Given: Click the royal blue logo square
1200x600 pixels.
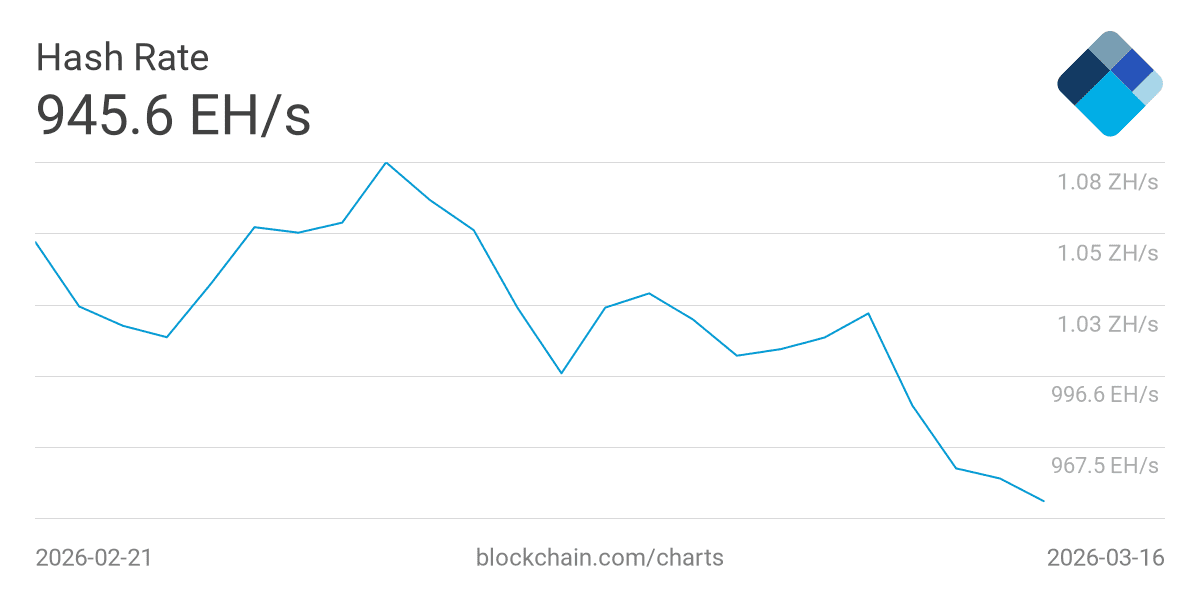Looking at the screenshot, I should [1132, 69].
